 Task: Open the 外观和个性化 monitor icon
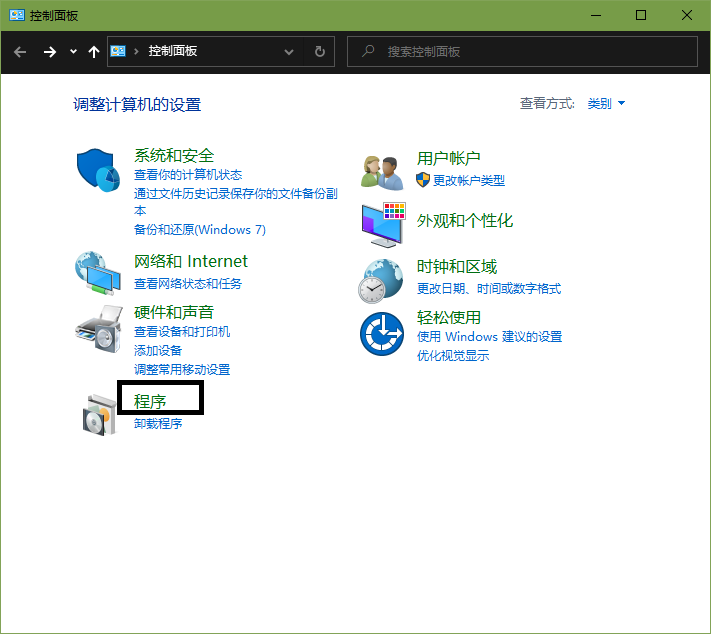[383, 225]
